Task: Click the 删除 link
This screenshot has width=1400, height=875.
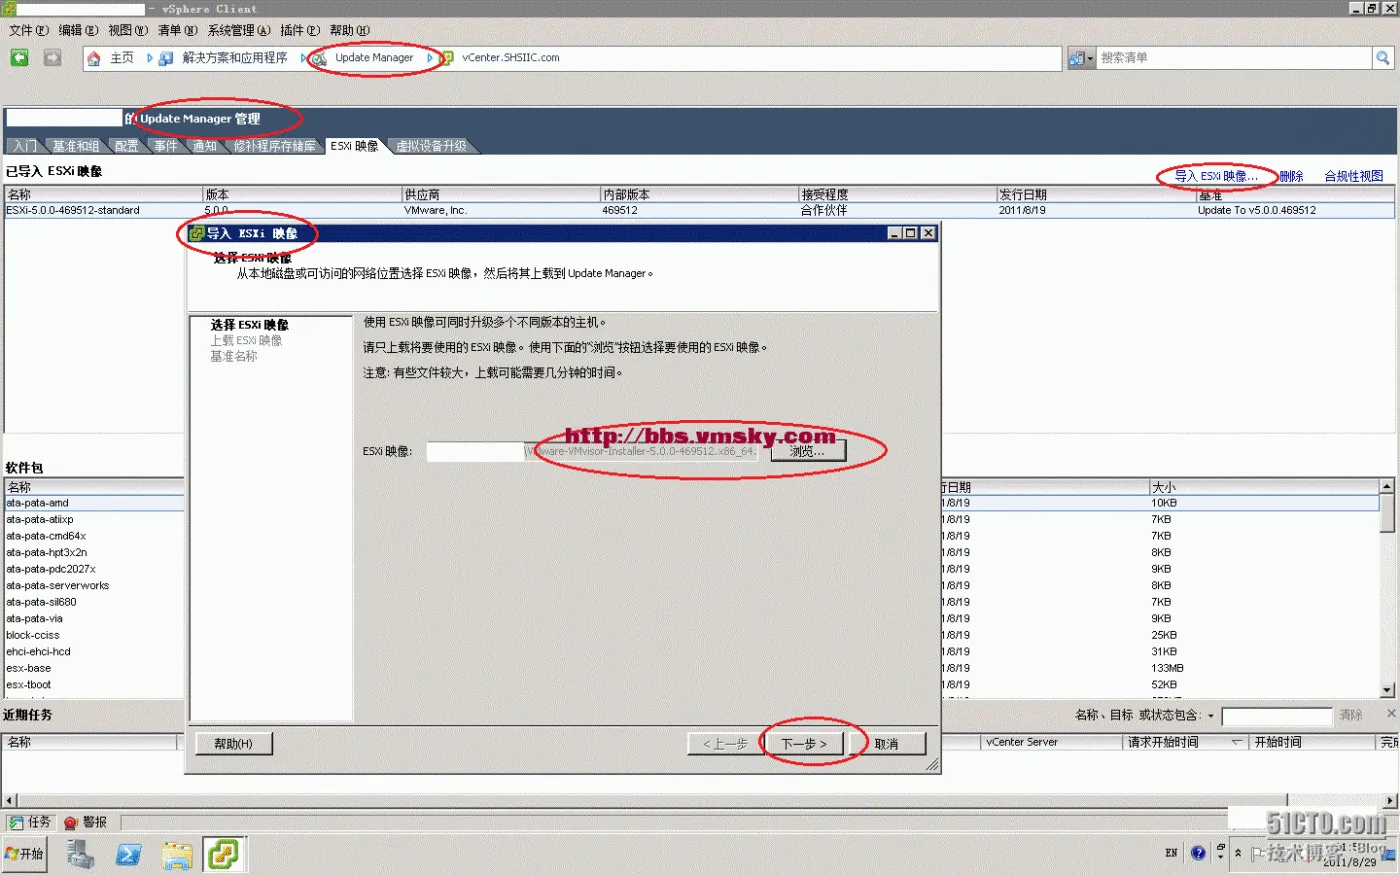Action: [1291, 176]
